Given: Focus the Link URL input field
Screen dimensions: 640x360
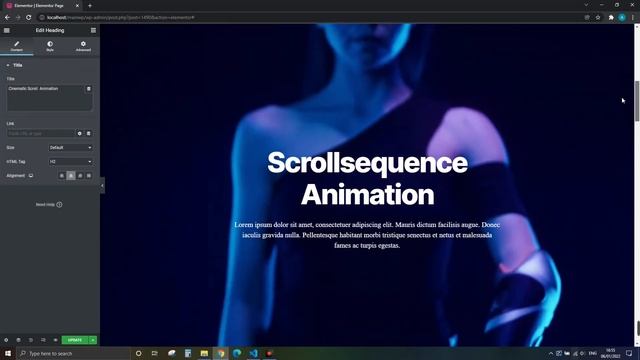Looking at the screenshot, I should (x=41, y=133).
